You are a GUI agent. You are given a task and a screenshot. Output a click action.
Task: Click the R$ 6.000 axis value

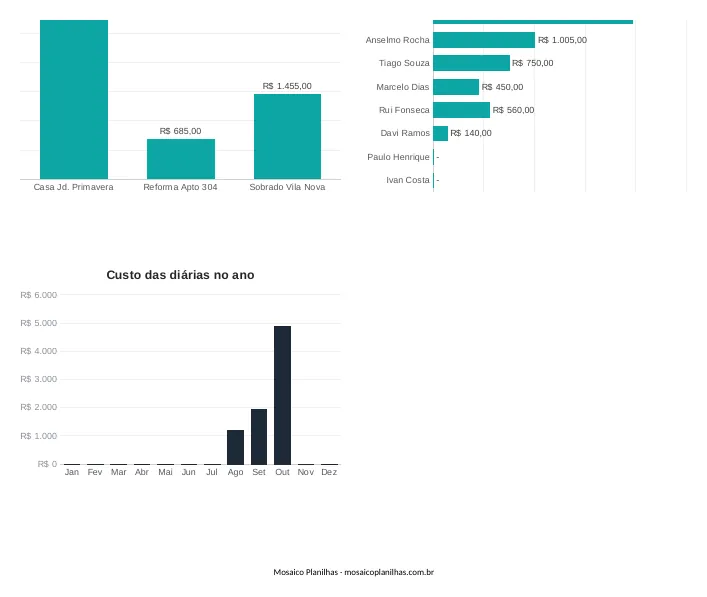(x=39, y=295)
